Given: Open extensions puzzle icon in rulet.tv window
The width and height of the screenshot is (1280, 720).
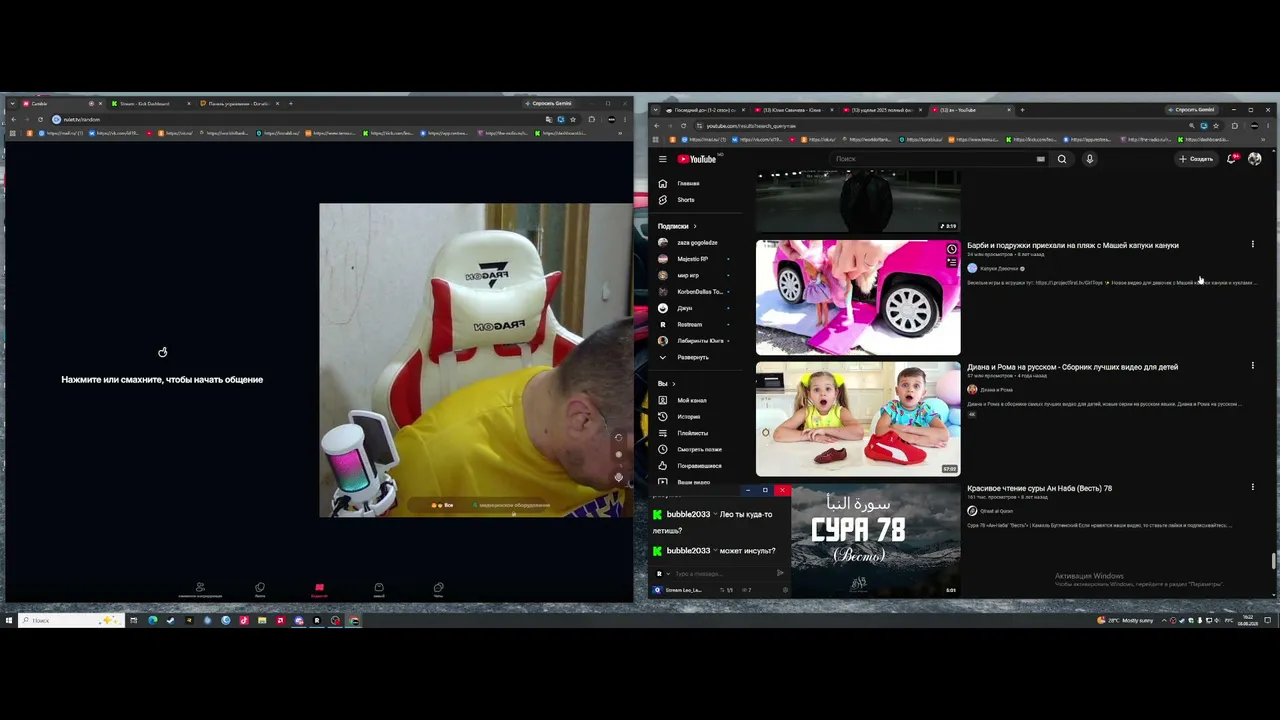Looking at the screenshot, I should (591, 120).
